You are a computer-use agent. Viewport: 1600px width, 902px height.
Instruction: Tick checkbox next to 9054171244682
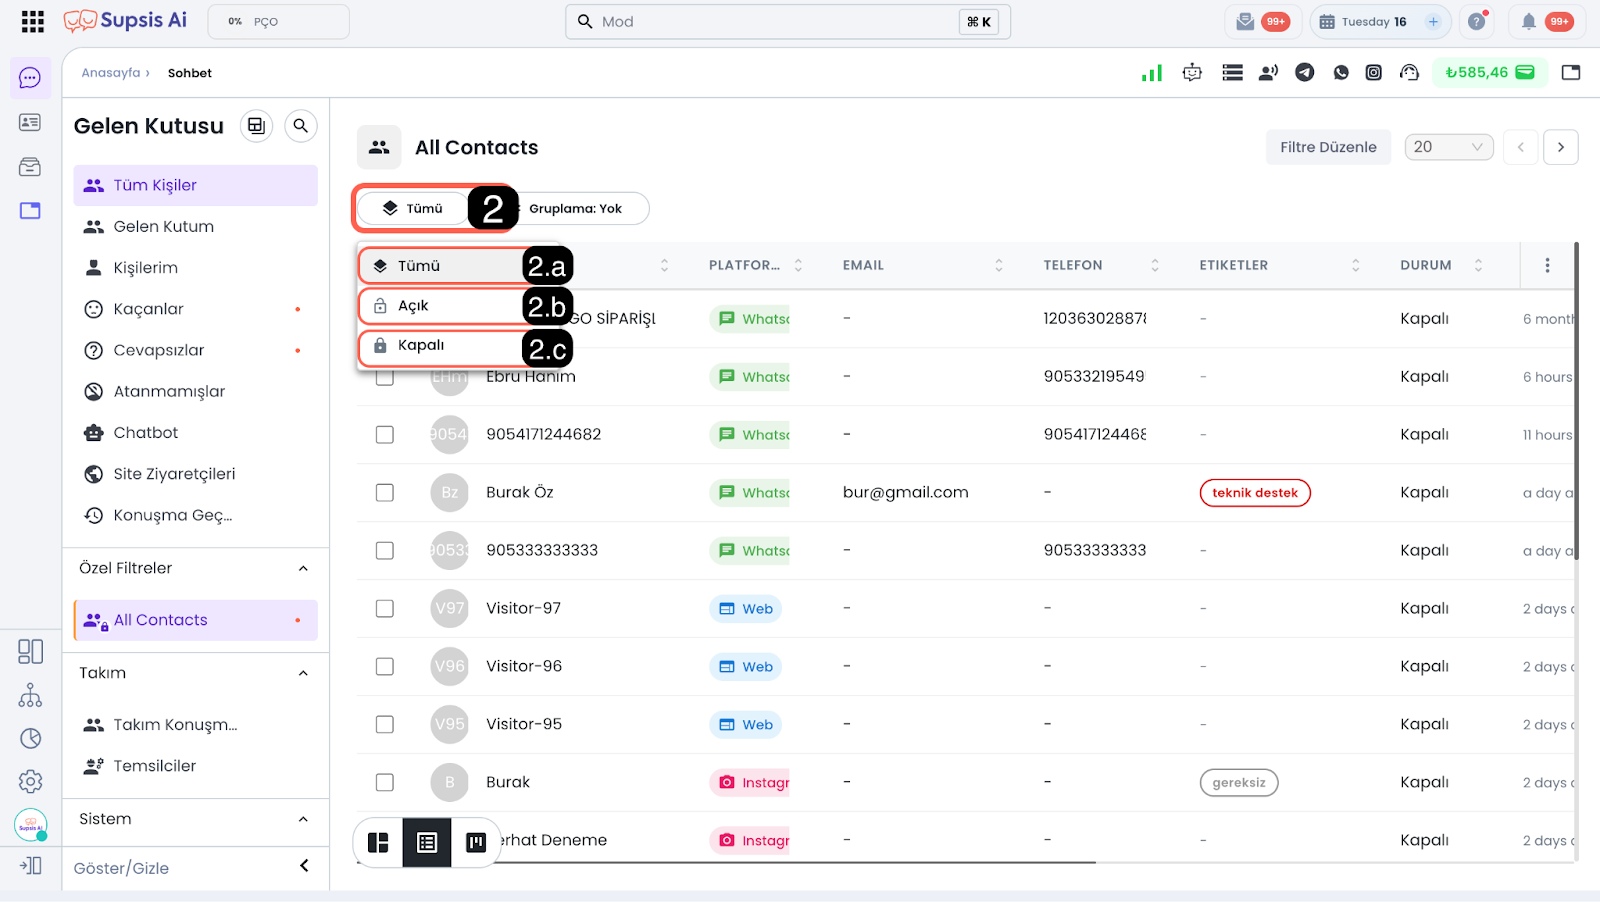[385, 434]
